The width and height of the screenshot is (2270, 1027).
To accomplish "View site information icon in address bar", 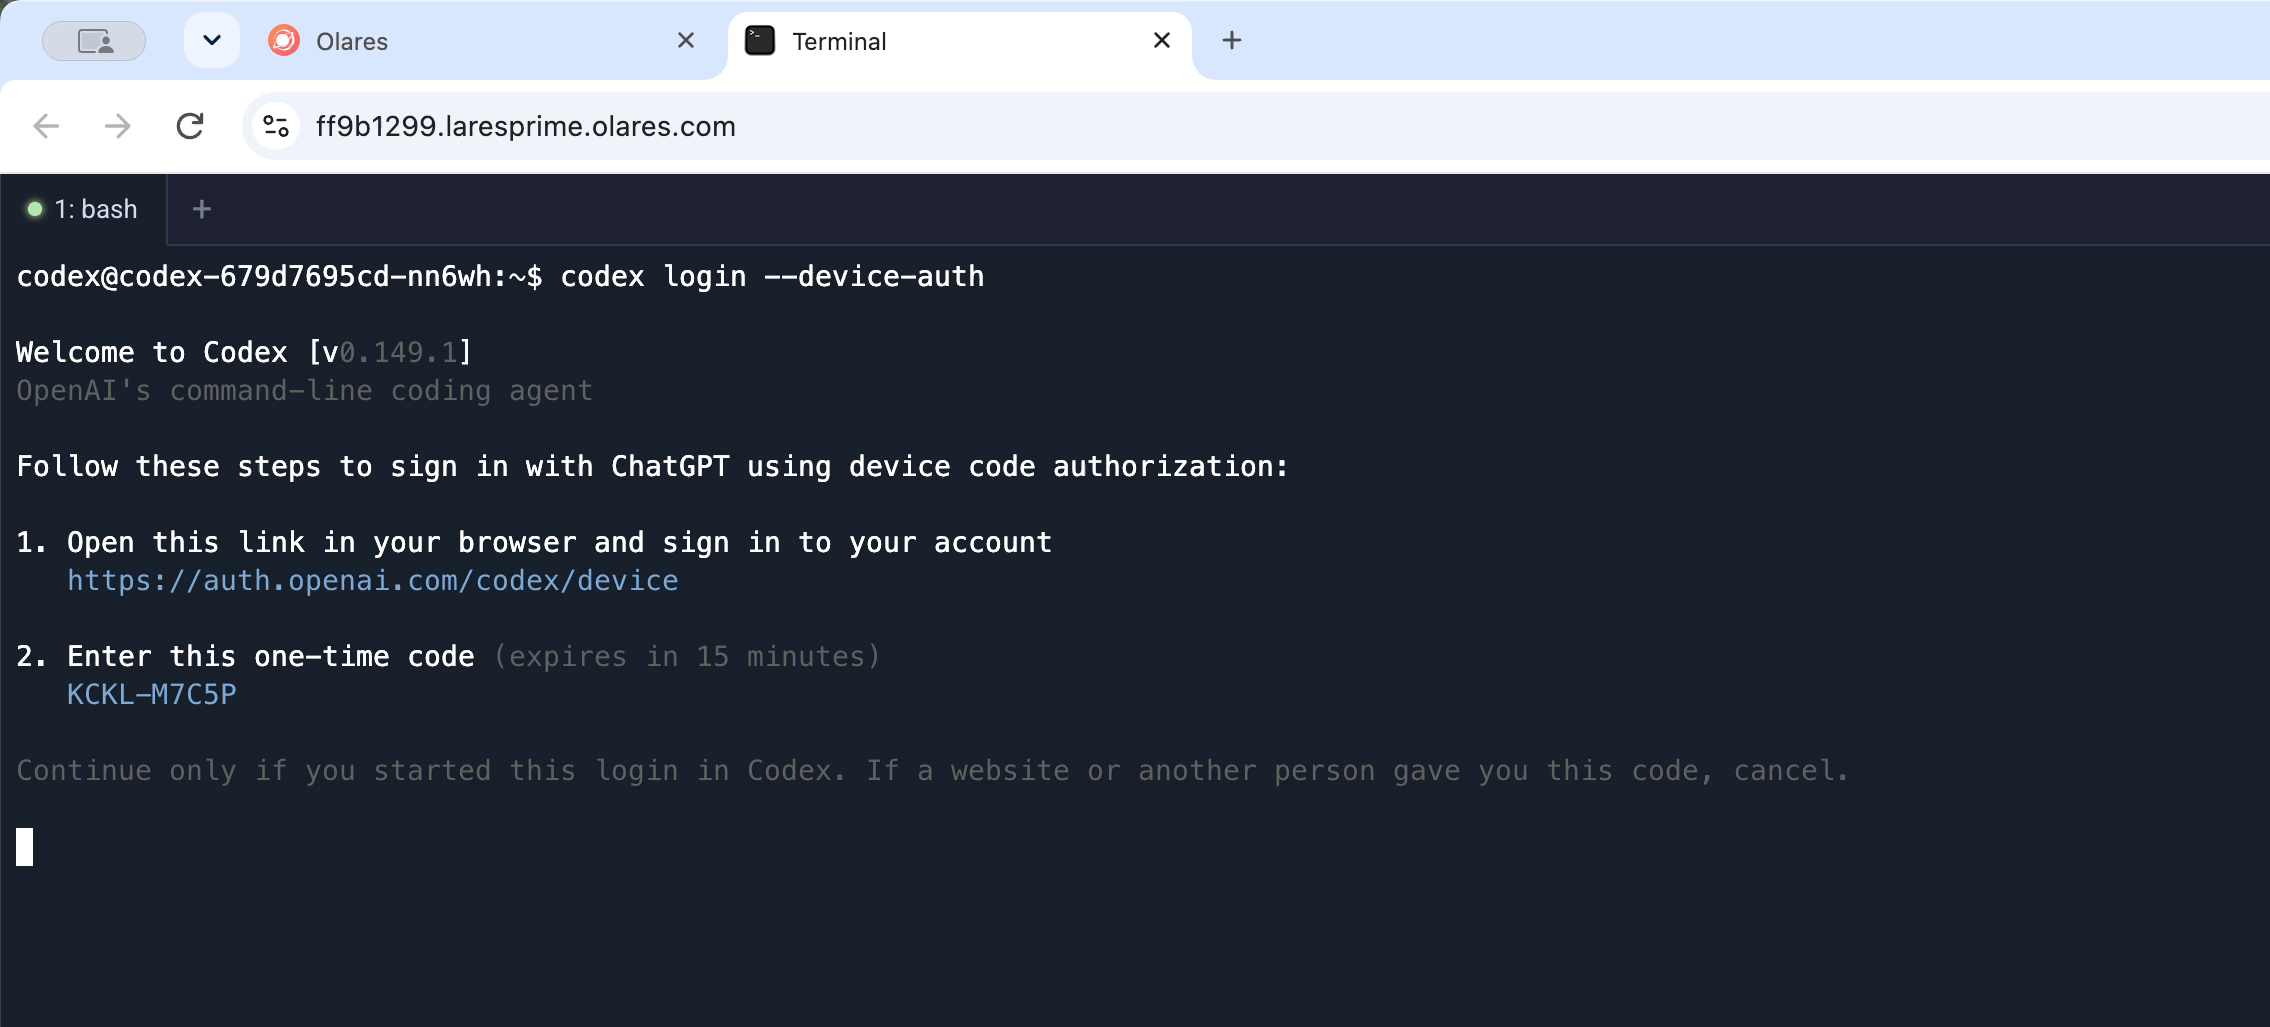I will [x=276, y=126].
